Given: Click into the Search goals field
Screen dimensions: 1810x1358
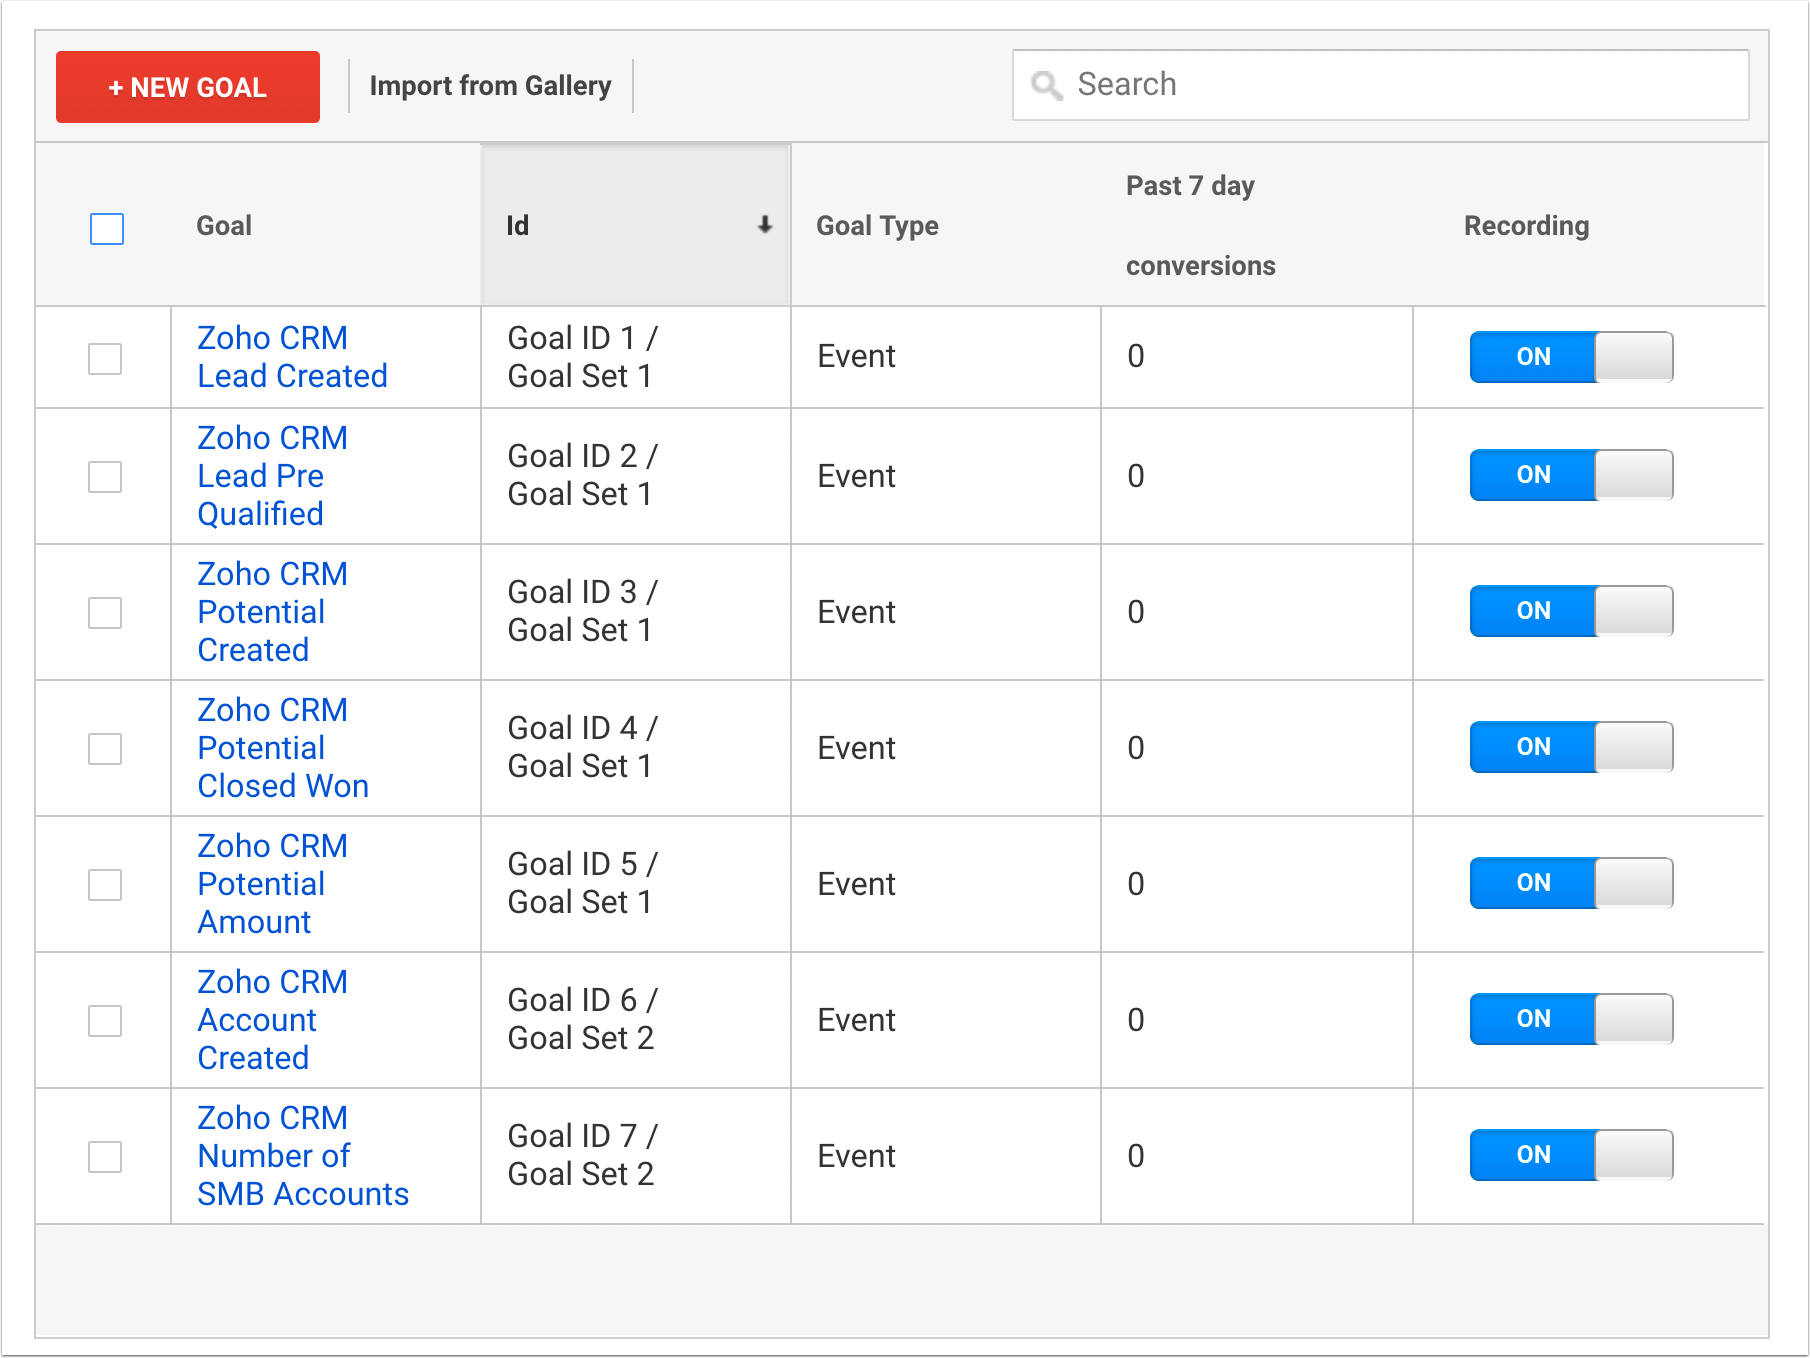Looking at the screenshot, I should (1400, 85).
